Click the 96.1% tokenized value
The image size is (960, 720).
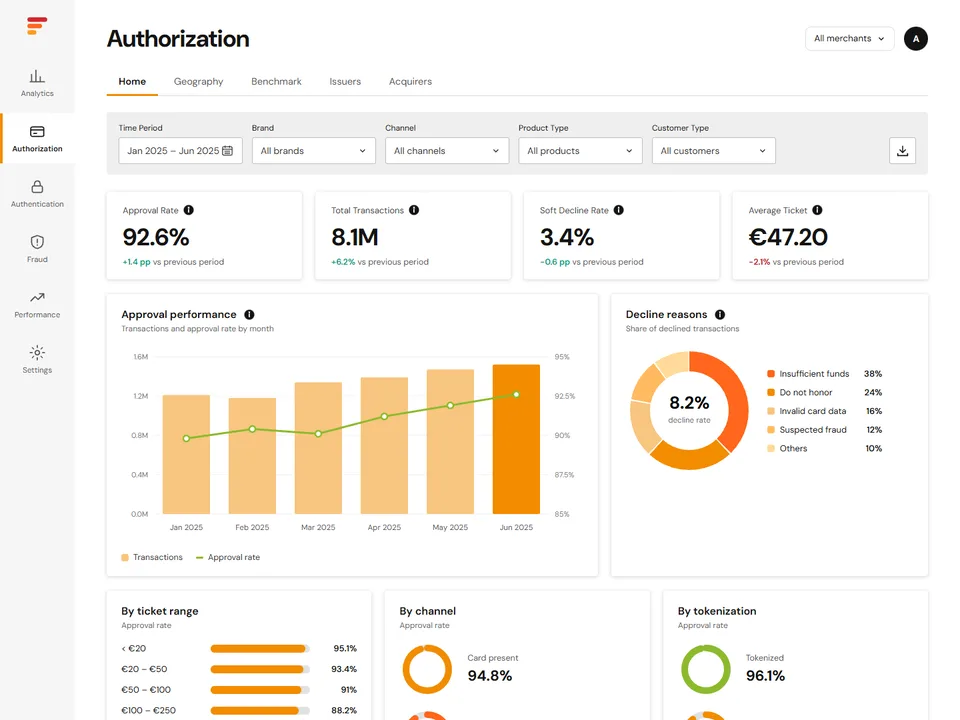765,676
